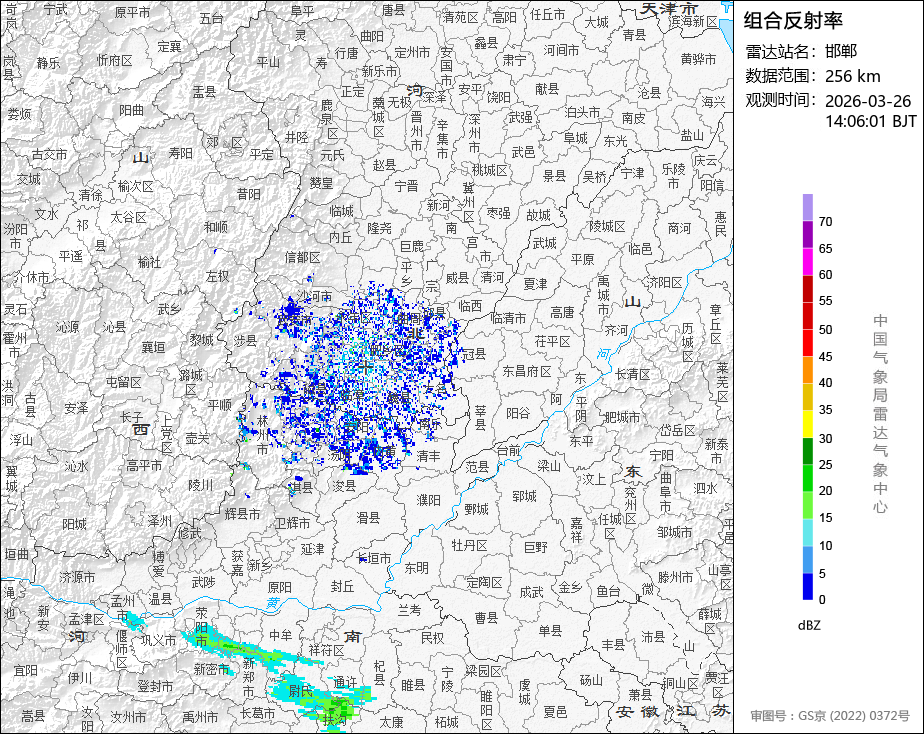Select the observation date 2026-03-26

pyautogui.click(x=868, y=101)
